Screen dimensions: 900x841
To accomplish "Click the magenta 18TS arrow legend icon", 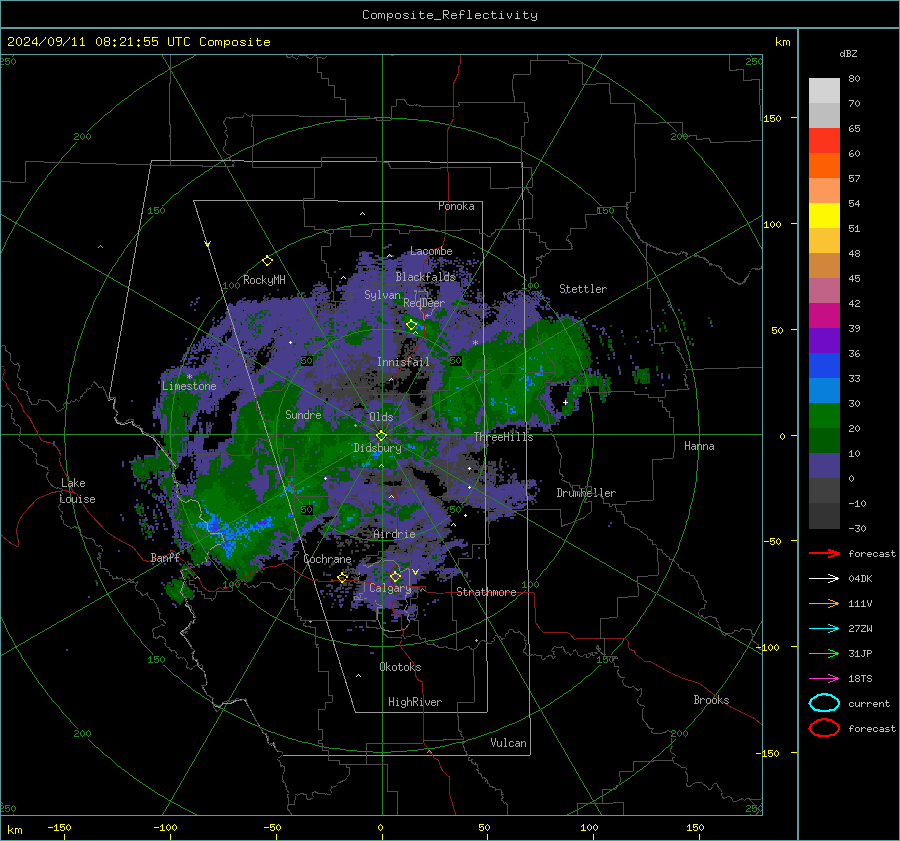I will (824, 679).
